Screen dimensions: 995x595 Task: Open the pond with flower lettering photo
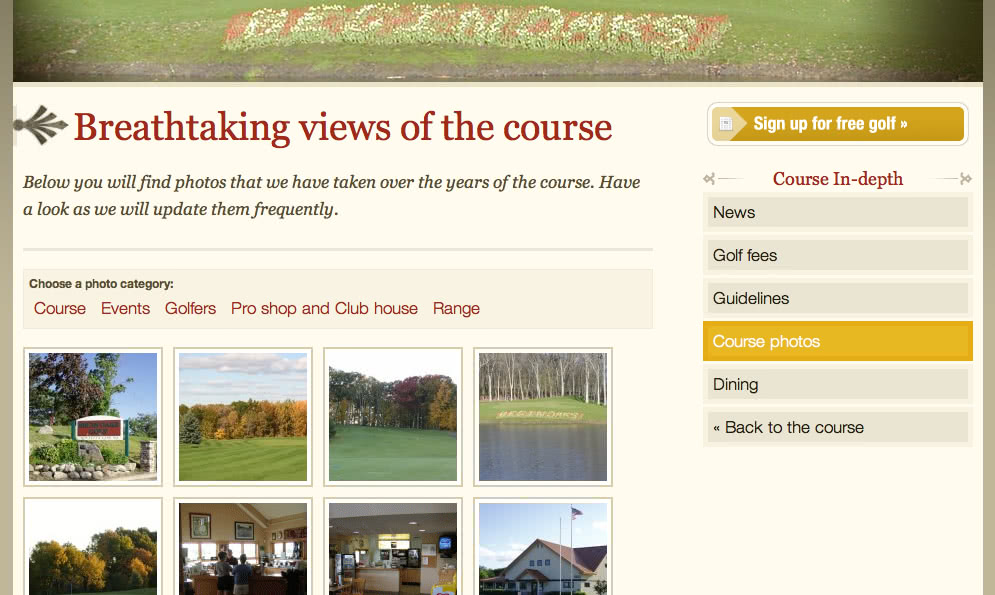pos(543,417)
